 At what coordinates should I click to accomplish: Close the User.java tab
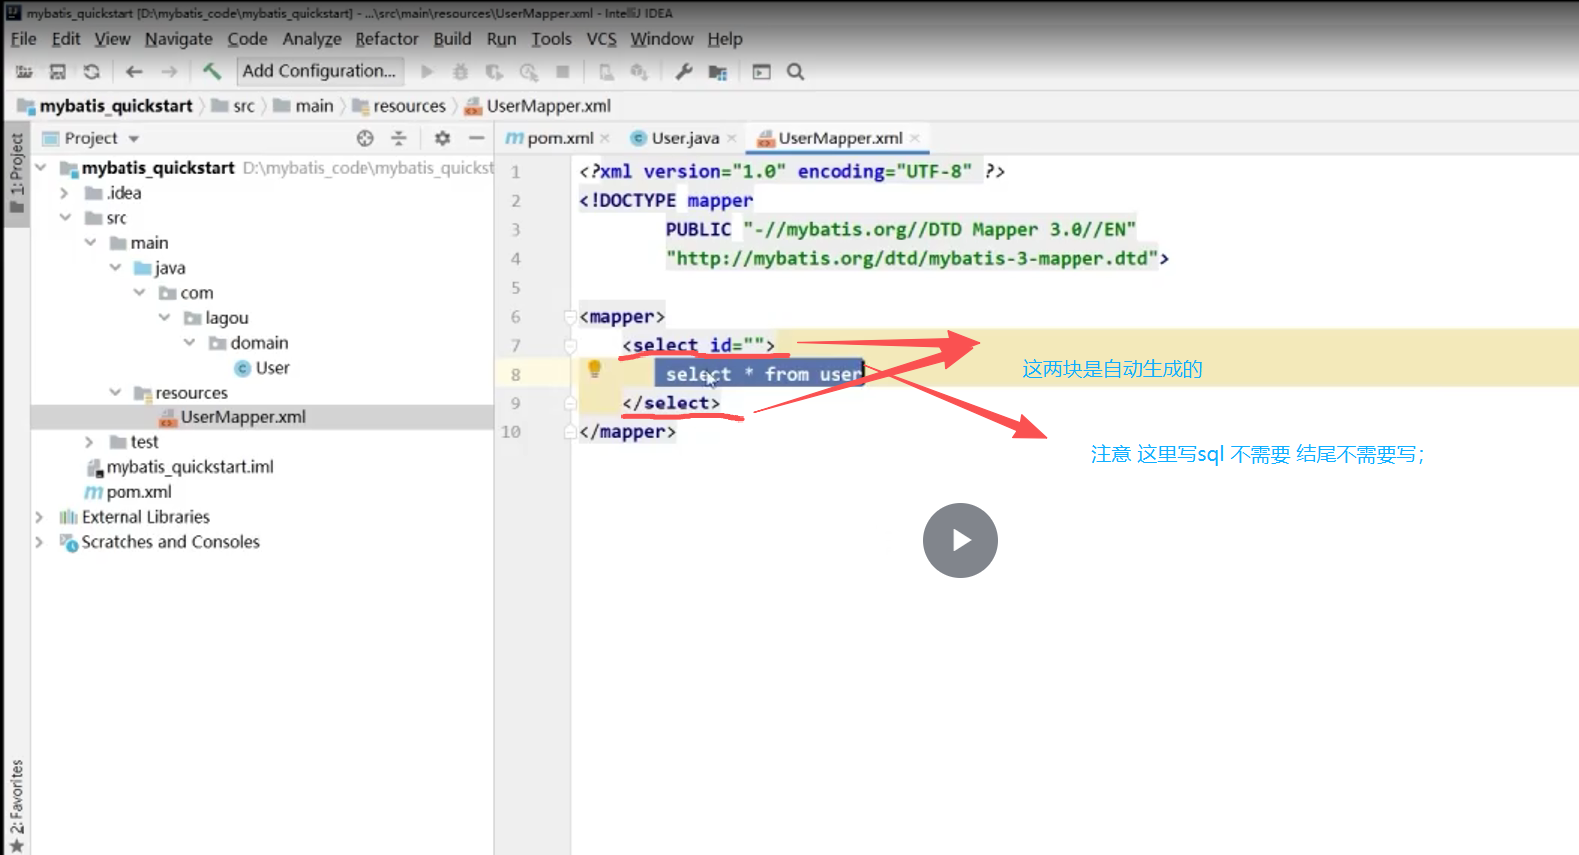coord(732,139)
